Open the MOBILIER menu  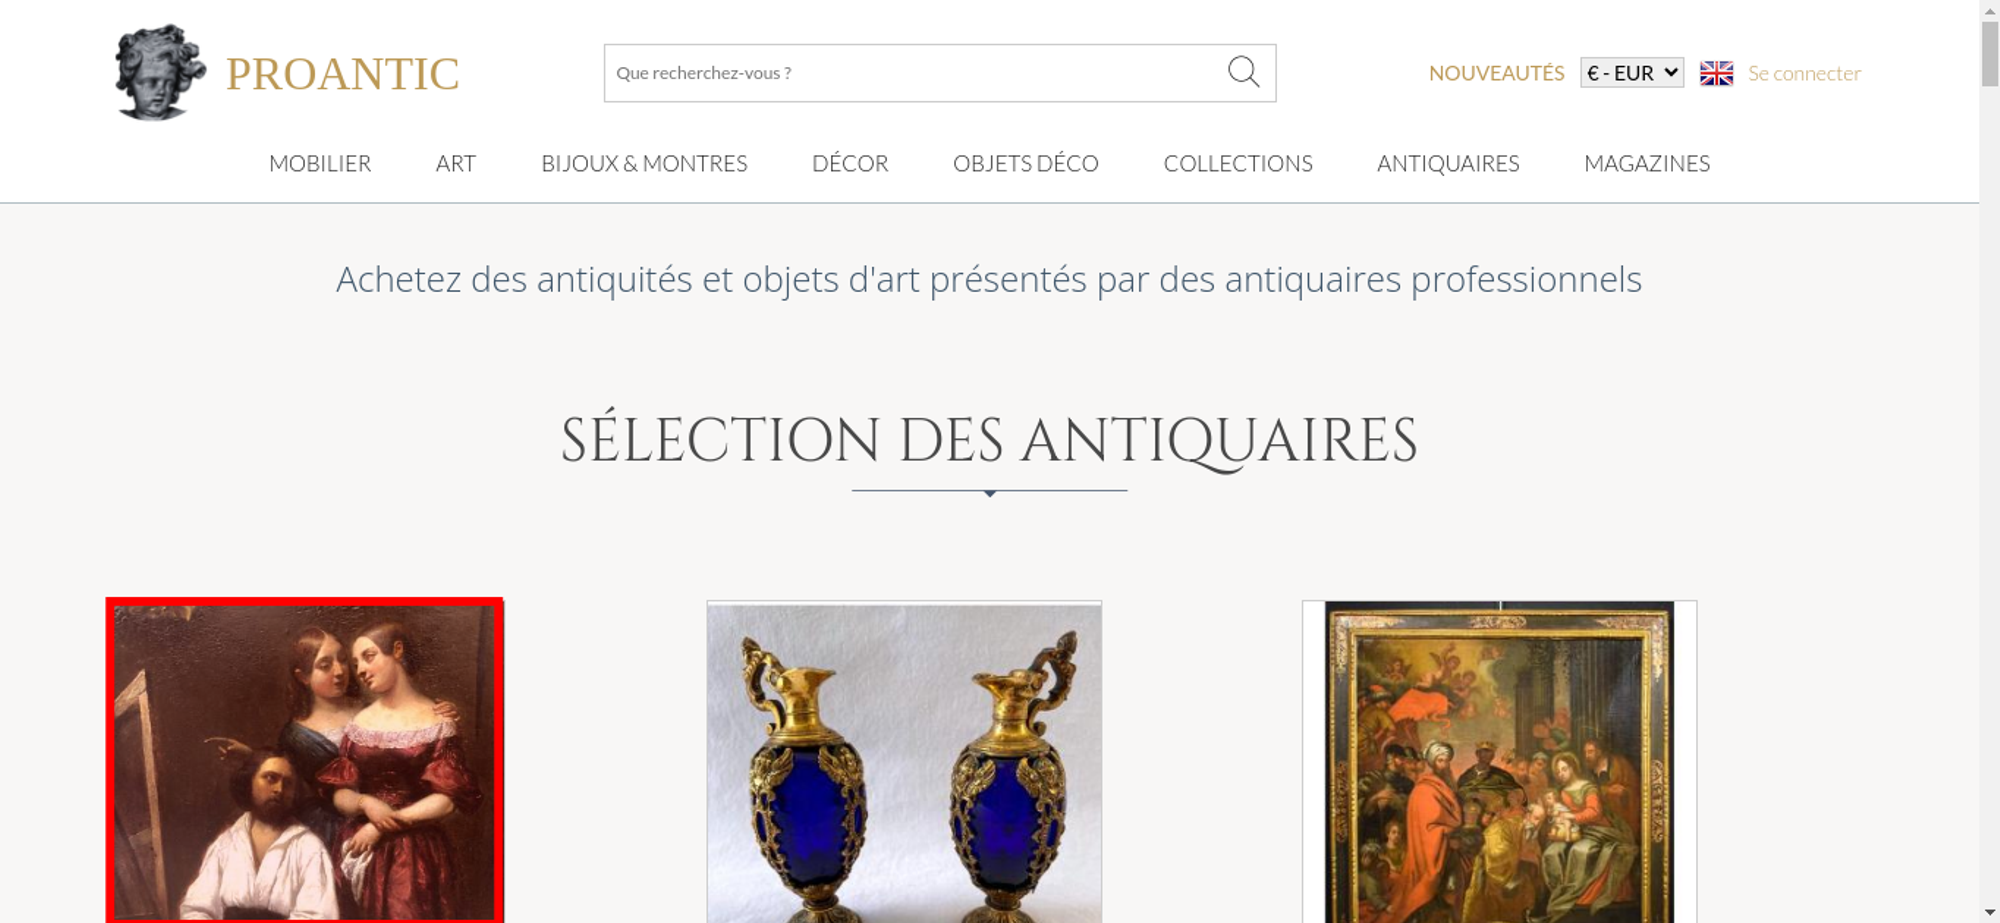[320, 163]
